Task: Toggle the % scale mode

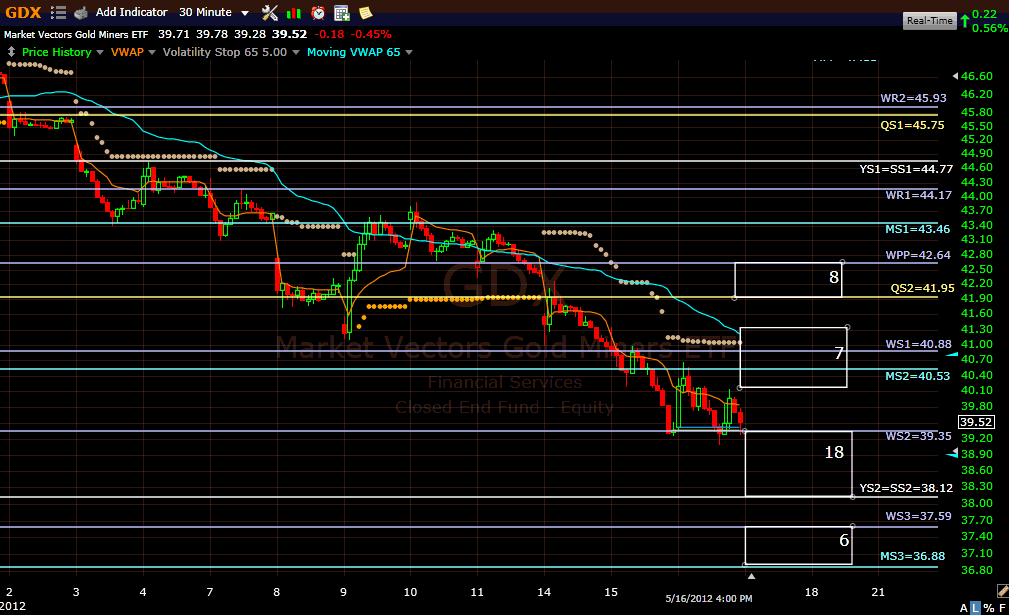Action: tap(988, 608)
